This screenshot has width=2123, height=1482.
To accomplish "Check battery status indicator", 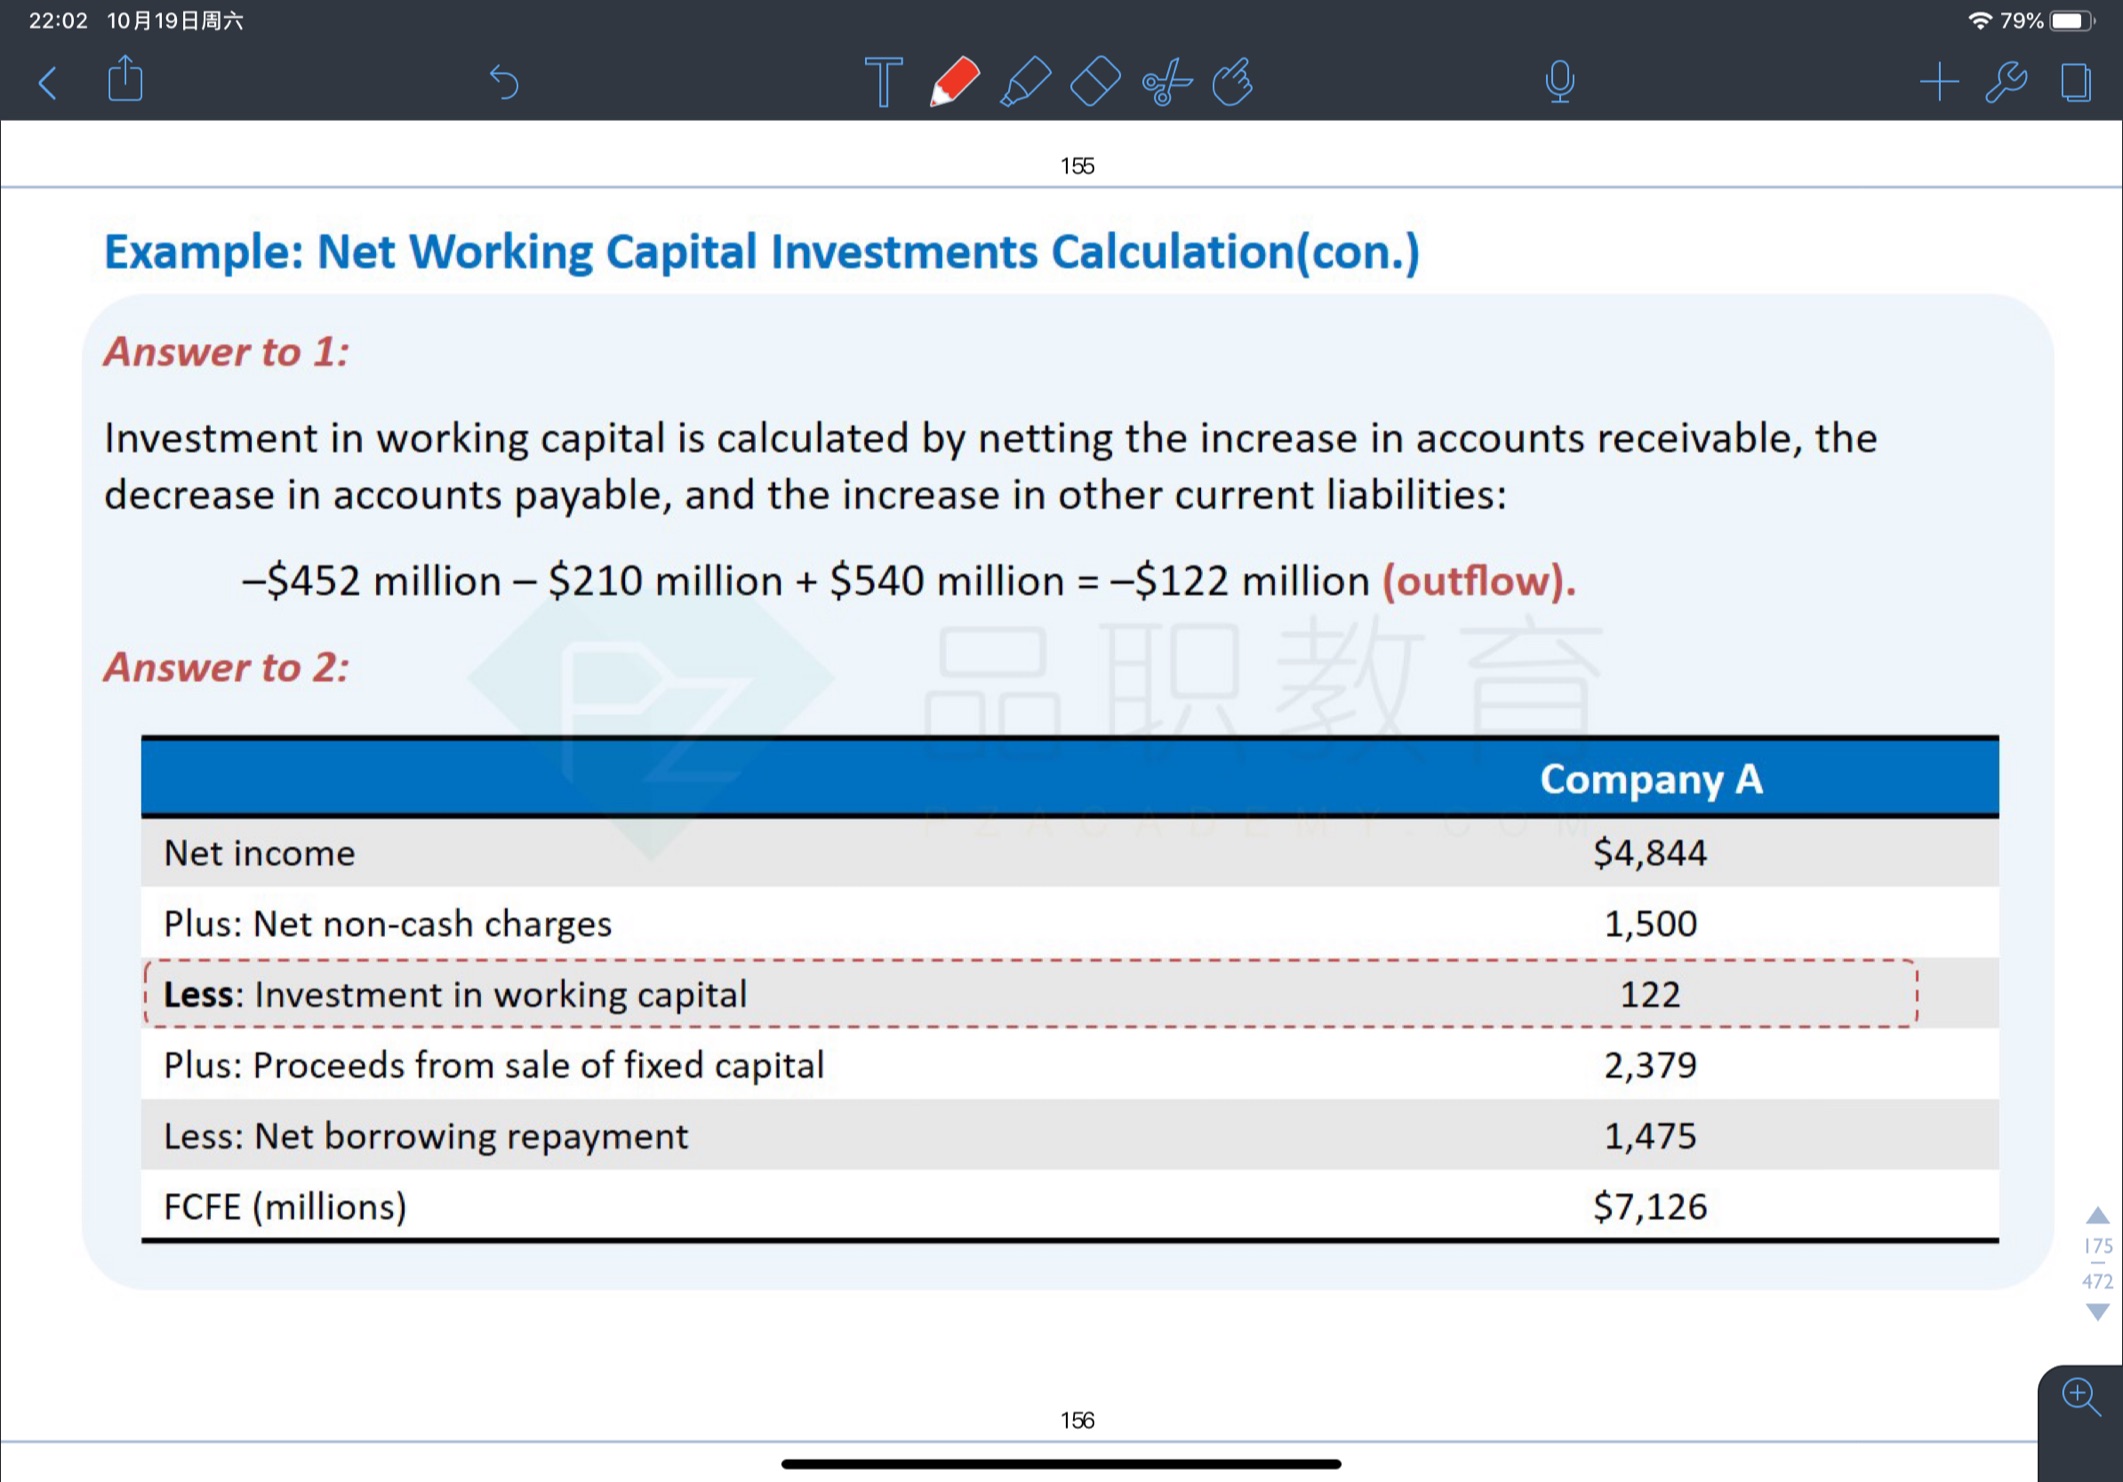I will tap(2071, 20).
